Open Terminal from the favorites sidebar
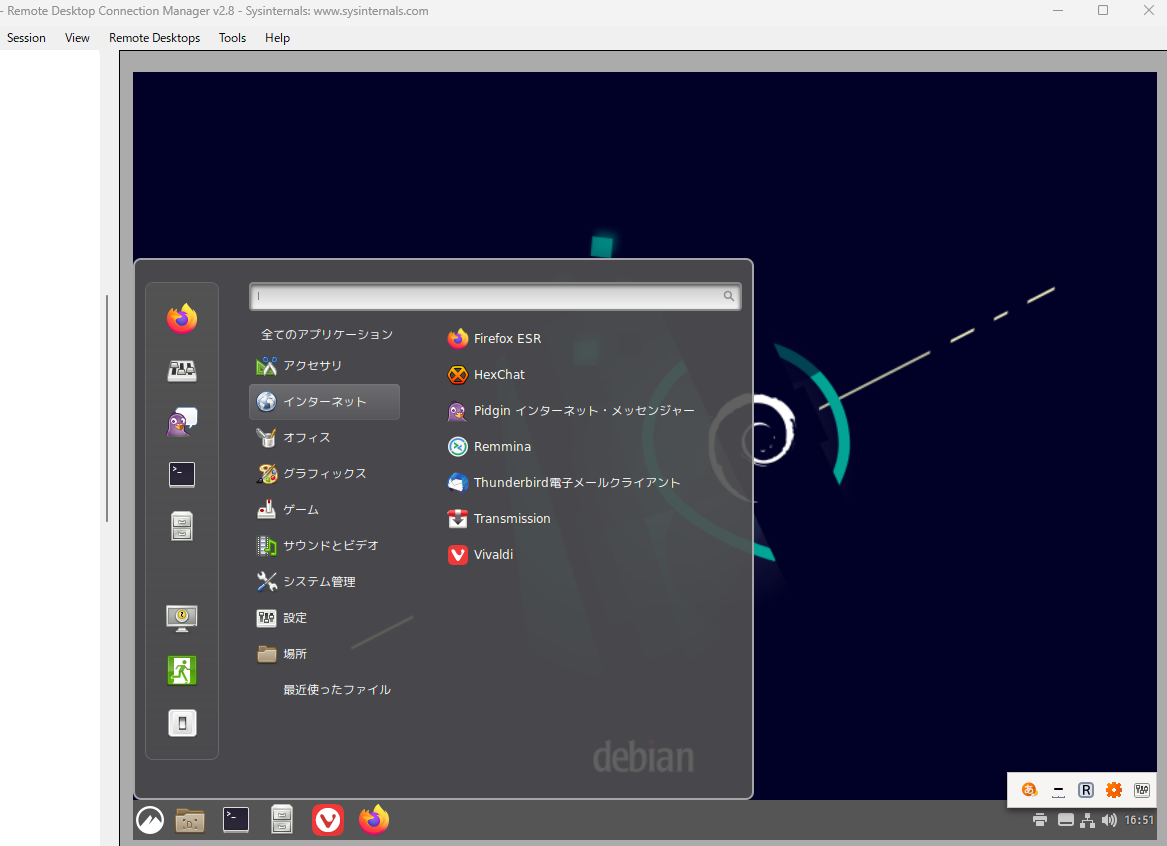 182,474
